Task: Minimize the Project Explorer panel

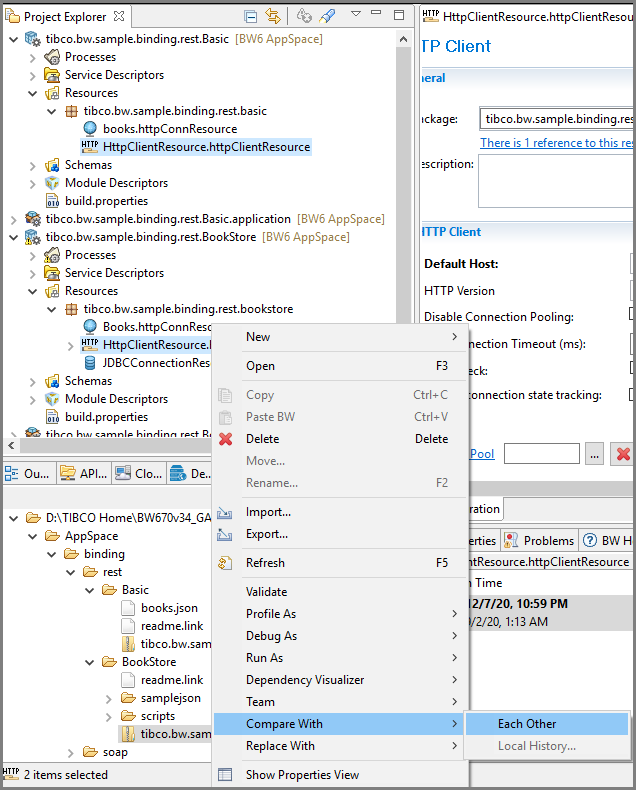Action: point(376,13)
